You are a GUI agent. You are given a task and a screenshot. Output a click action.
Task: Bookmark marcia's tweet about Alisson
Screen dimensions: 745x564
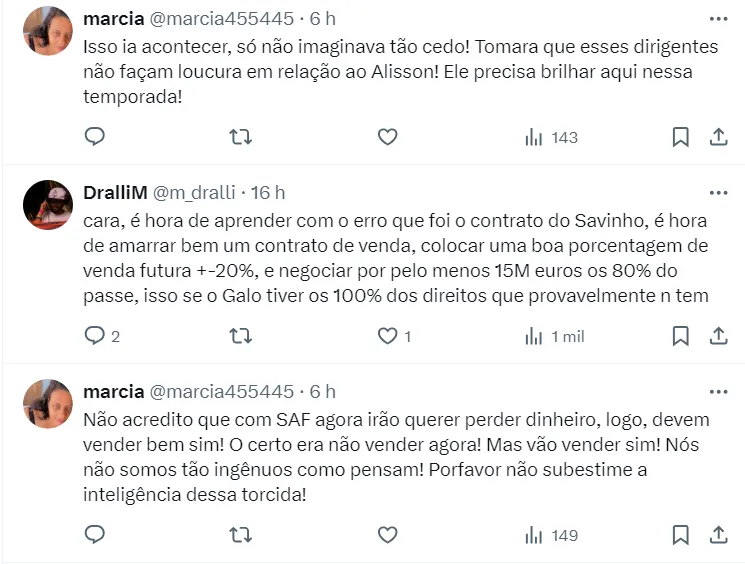click(x=680, y=137)
